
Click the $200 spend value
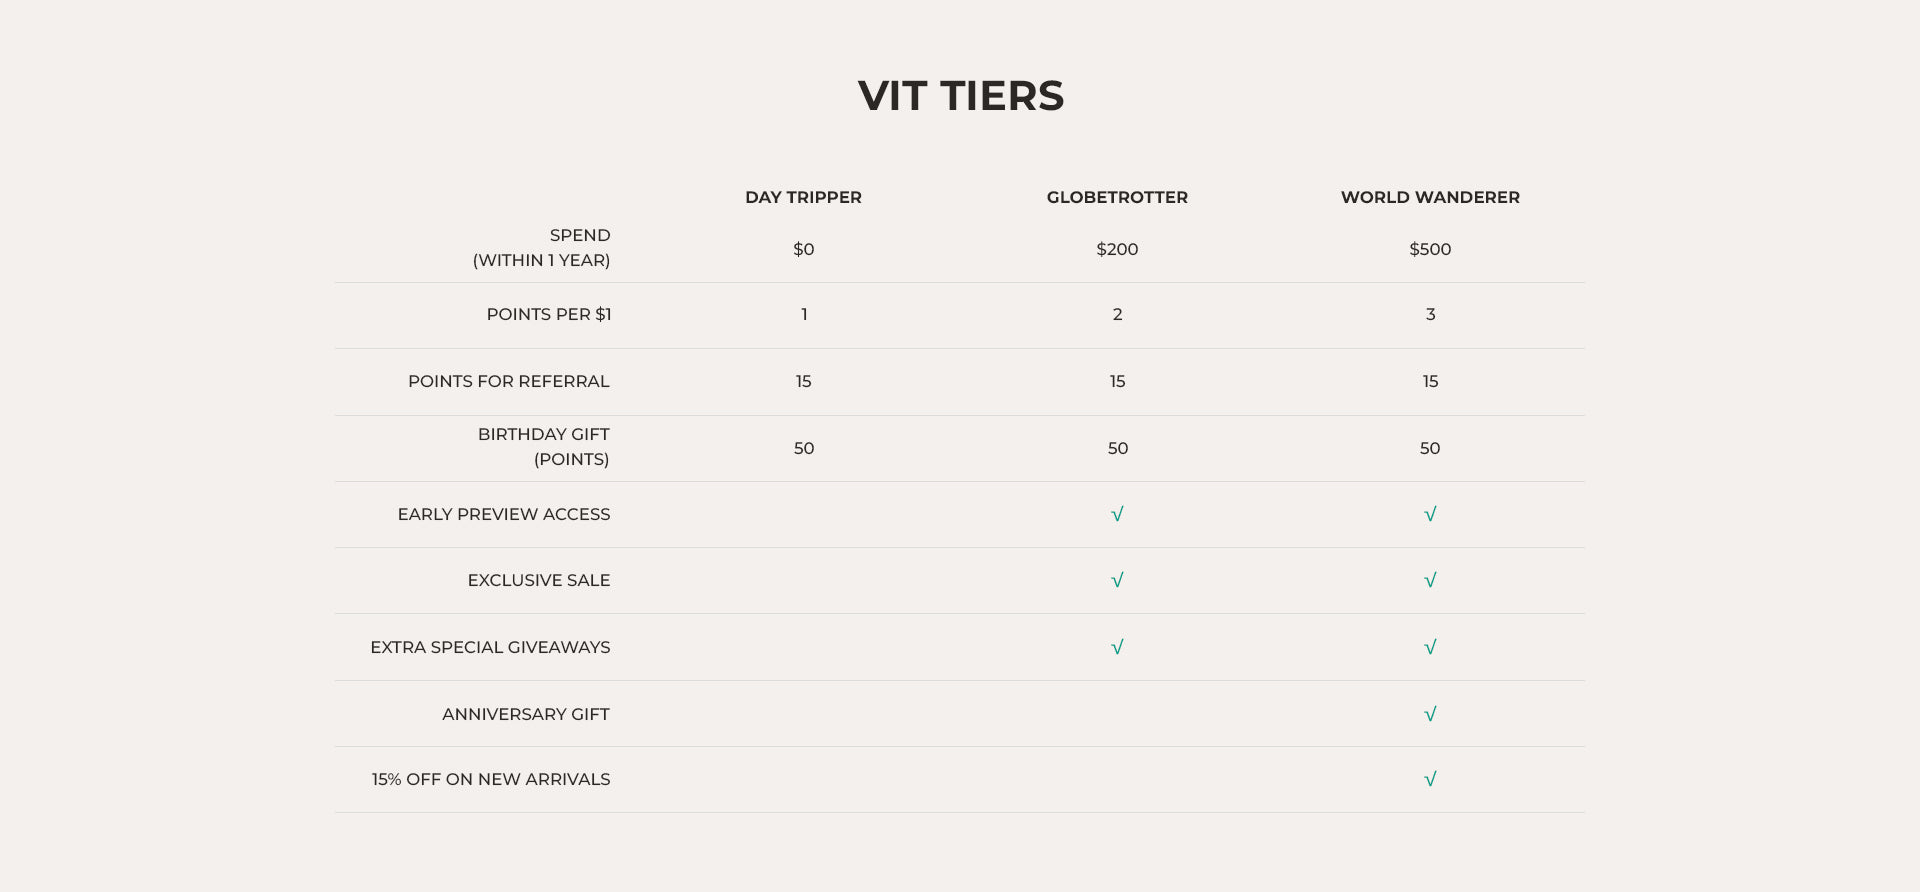(1117, 249)
